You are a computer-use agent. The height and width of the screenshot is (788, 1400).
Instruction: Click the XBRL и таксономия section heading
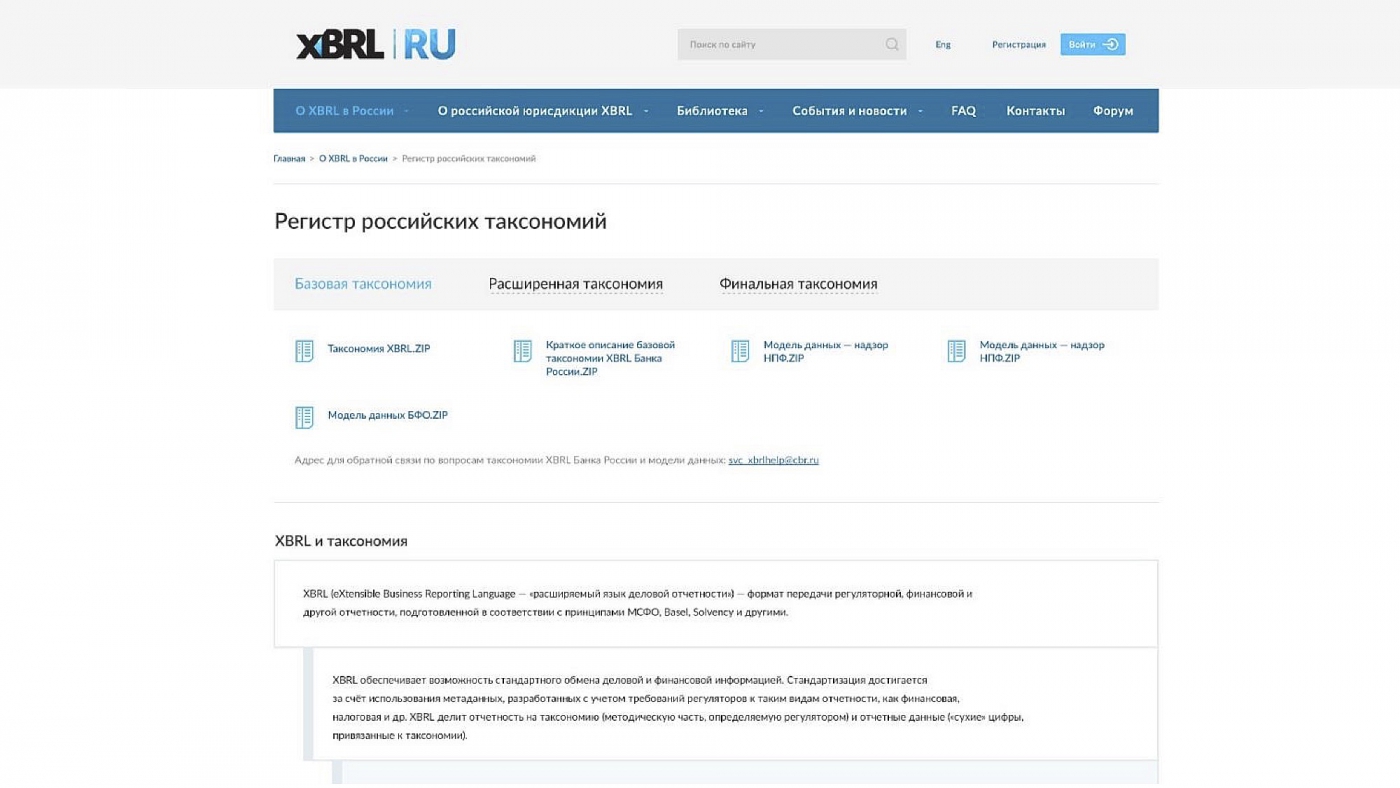[x=341, y=541]
